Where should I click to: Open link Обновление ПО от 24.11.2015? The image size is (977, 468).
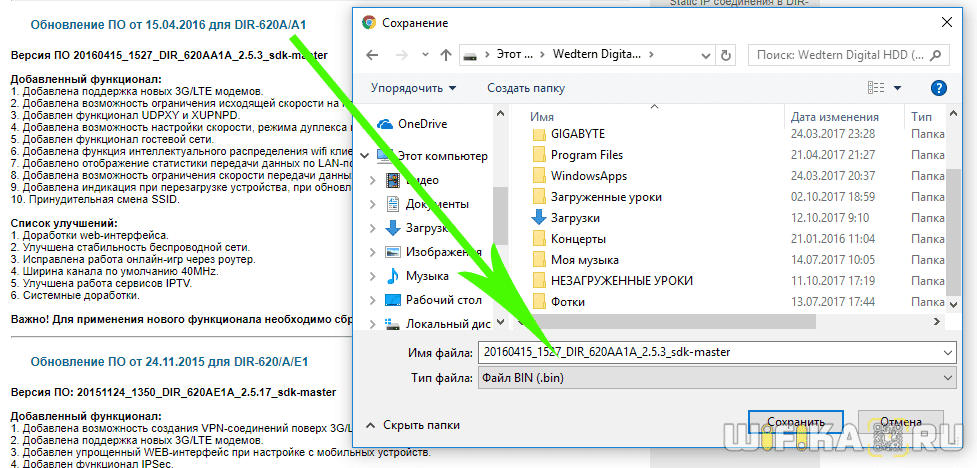coord(170,362)
